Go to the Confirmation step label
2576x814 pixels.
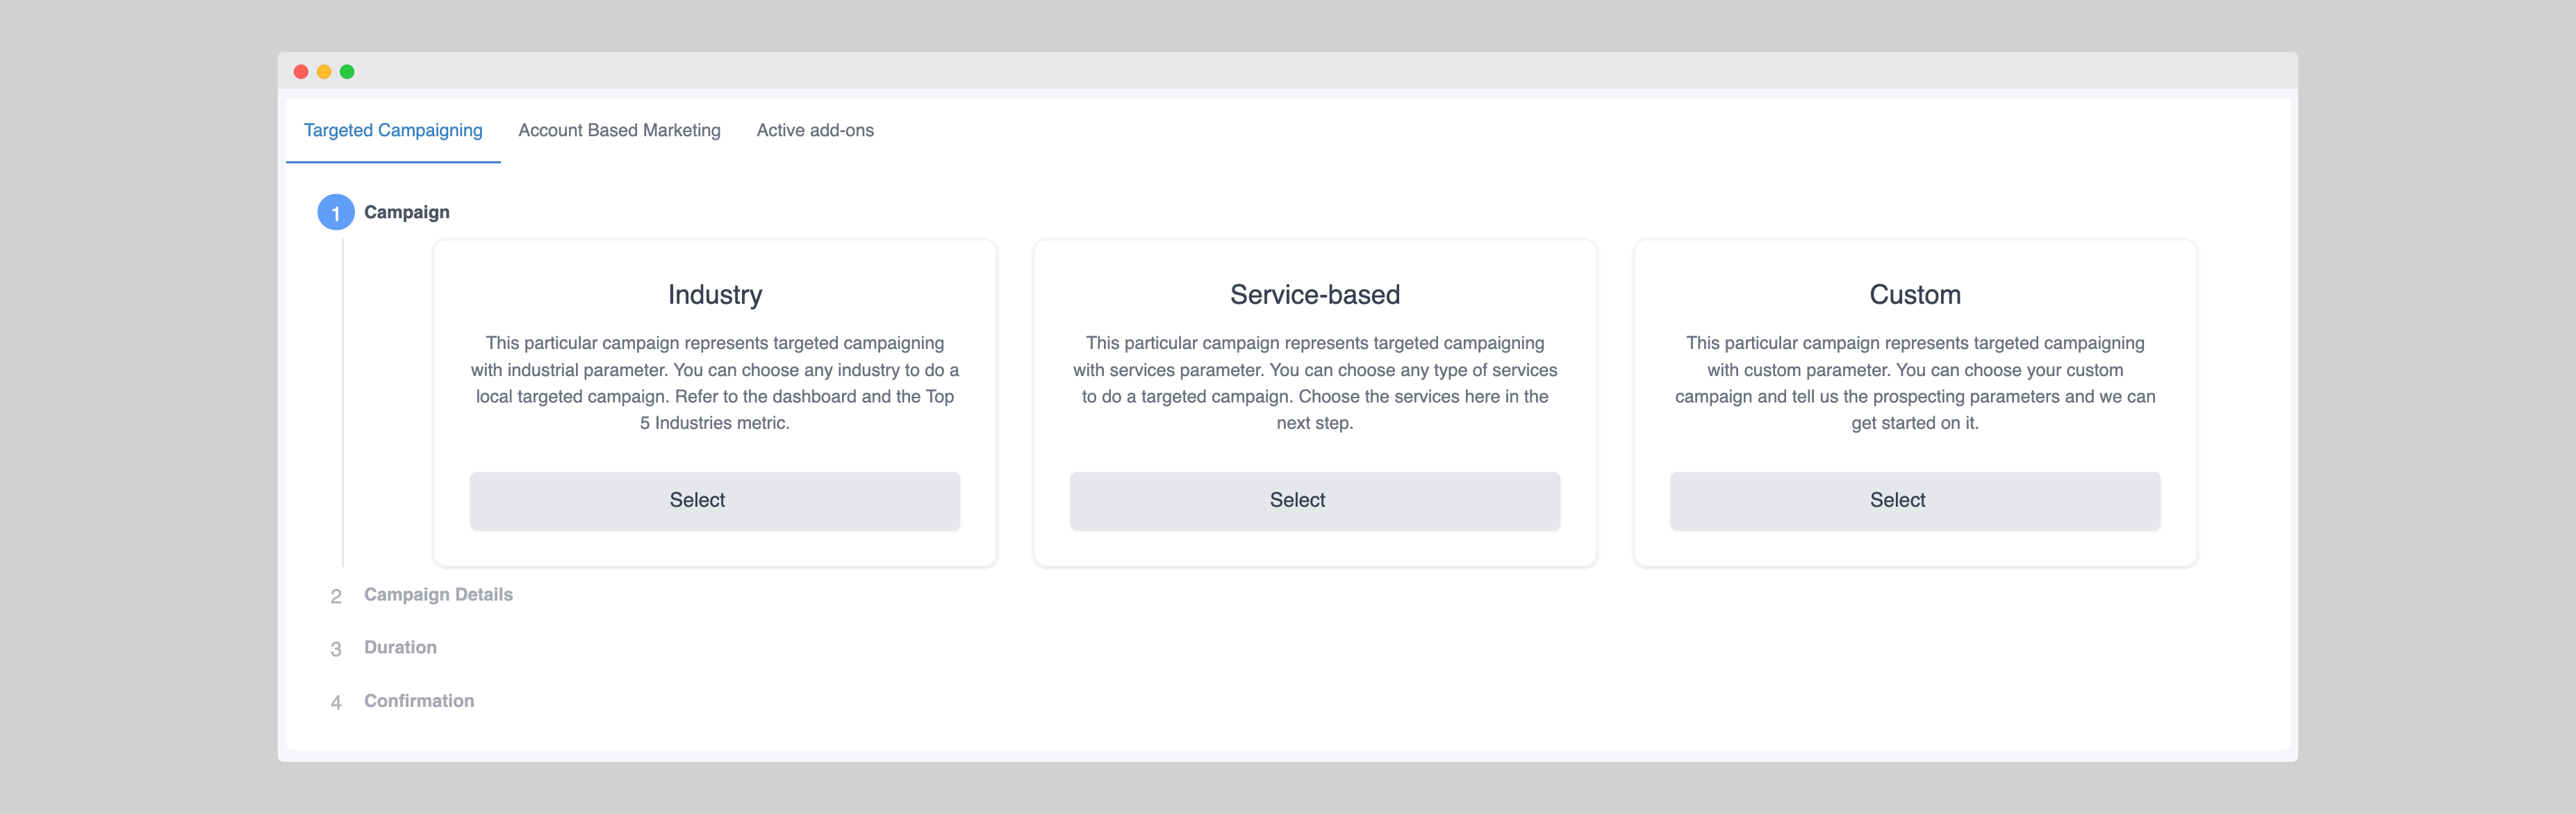pos(419,701)
